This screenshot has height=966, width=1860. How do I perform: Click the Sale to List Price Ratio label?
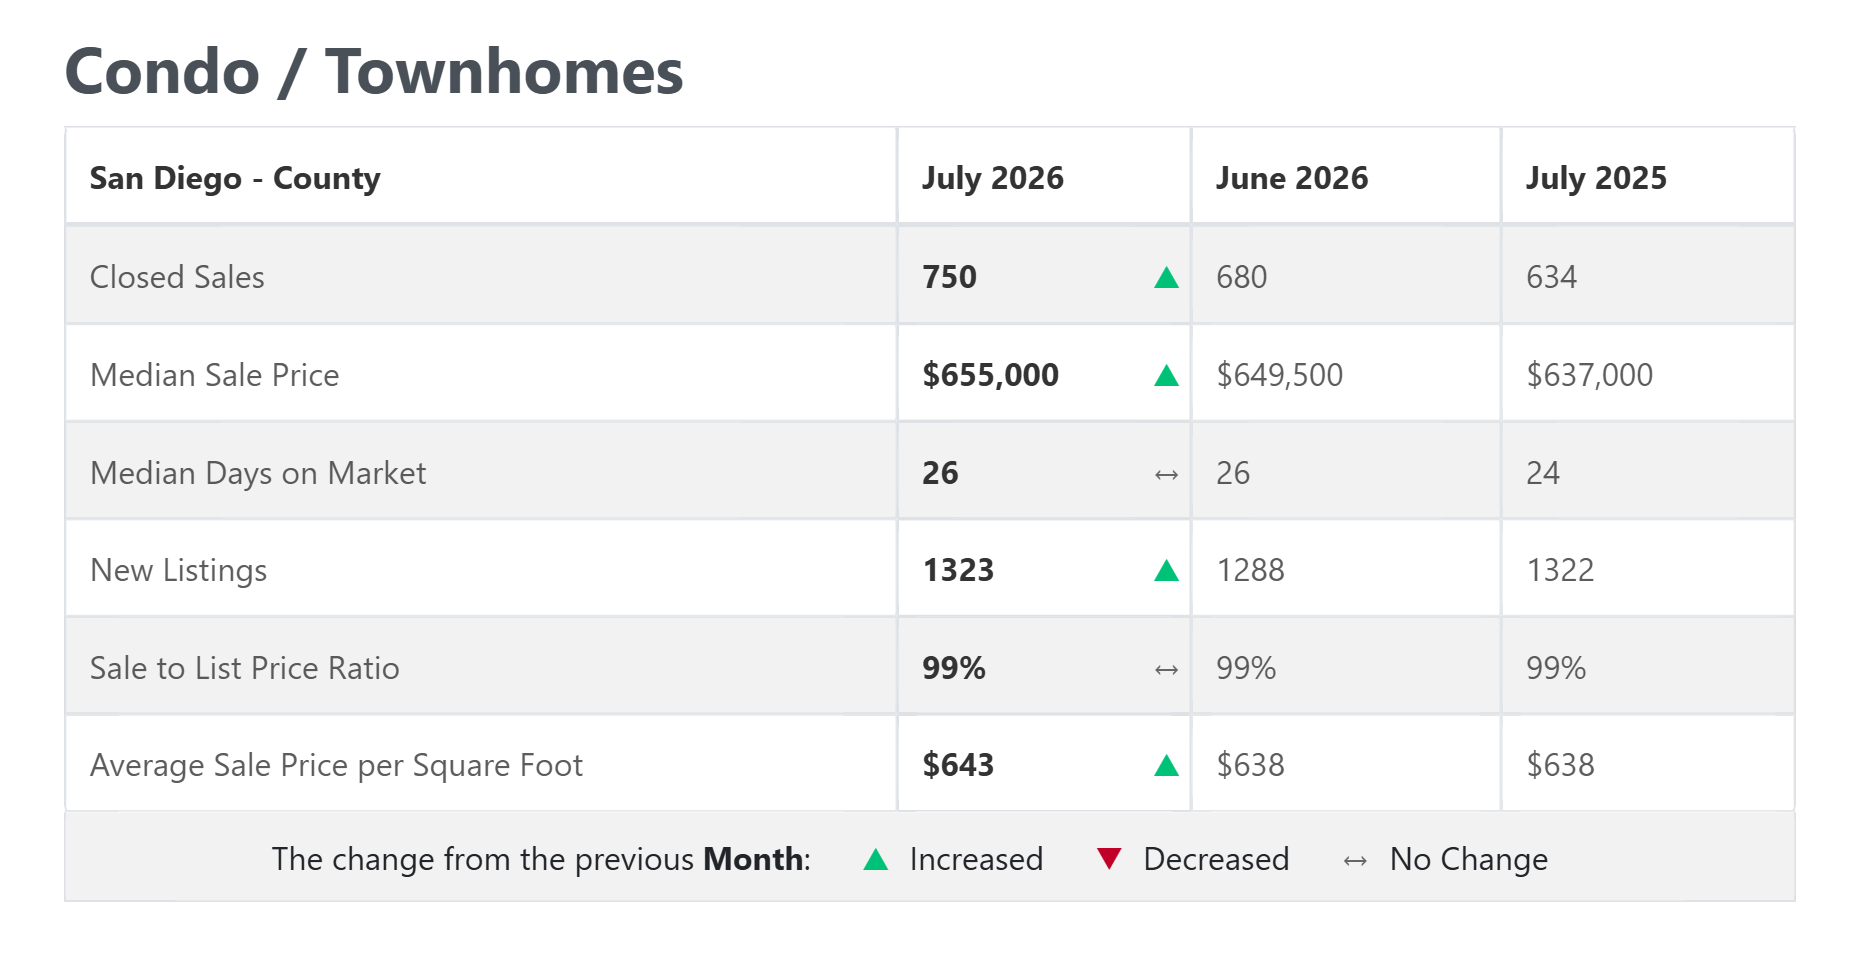(x=245, y=668)
